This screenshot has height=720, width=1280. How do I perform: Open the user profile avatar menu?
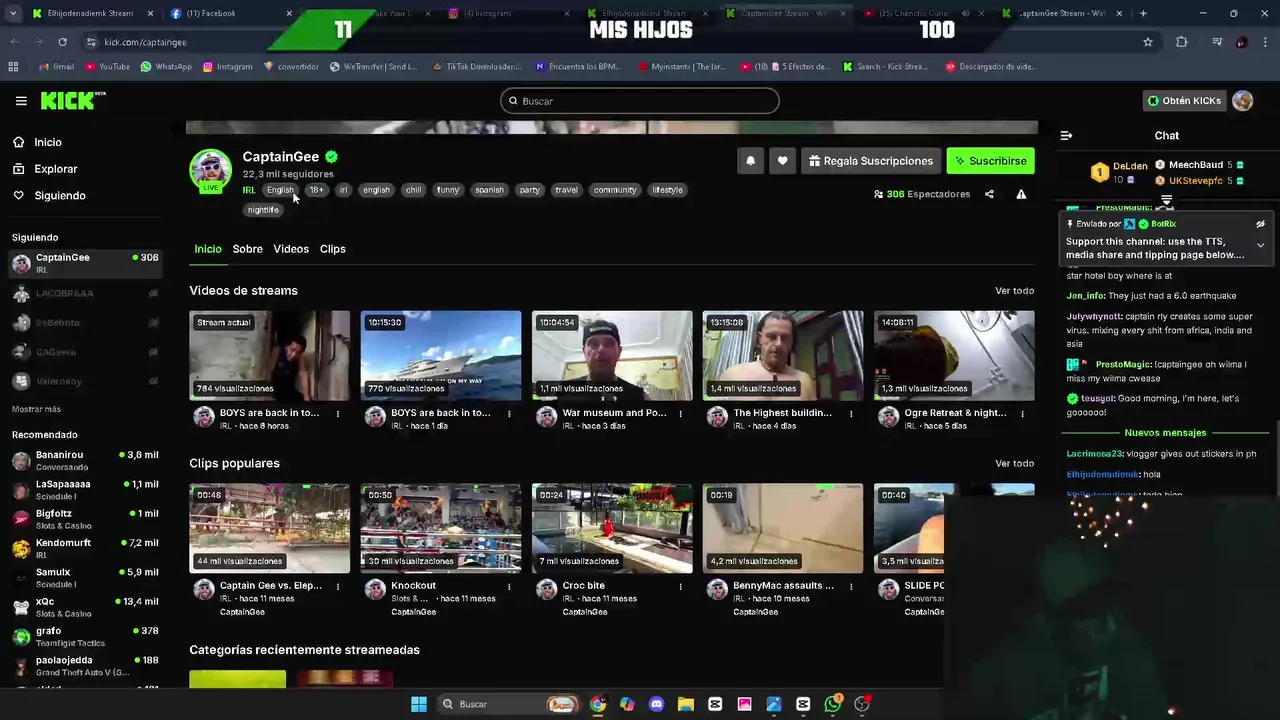pyautogui.click(x=1243, y=101)
